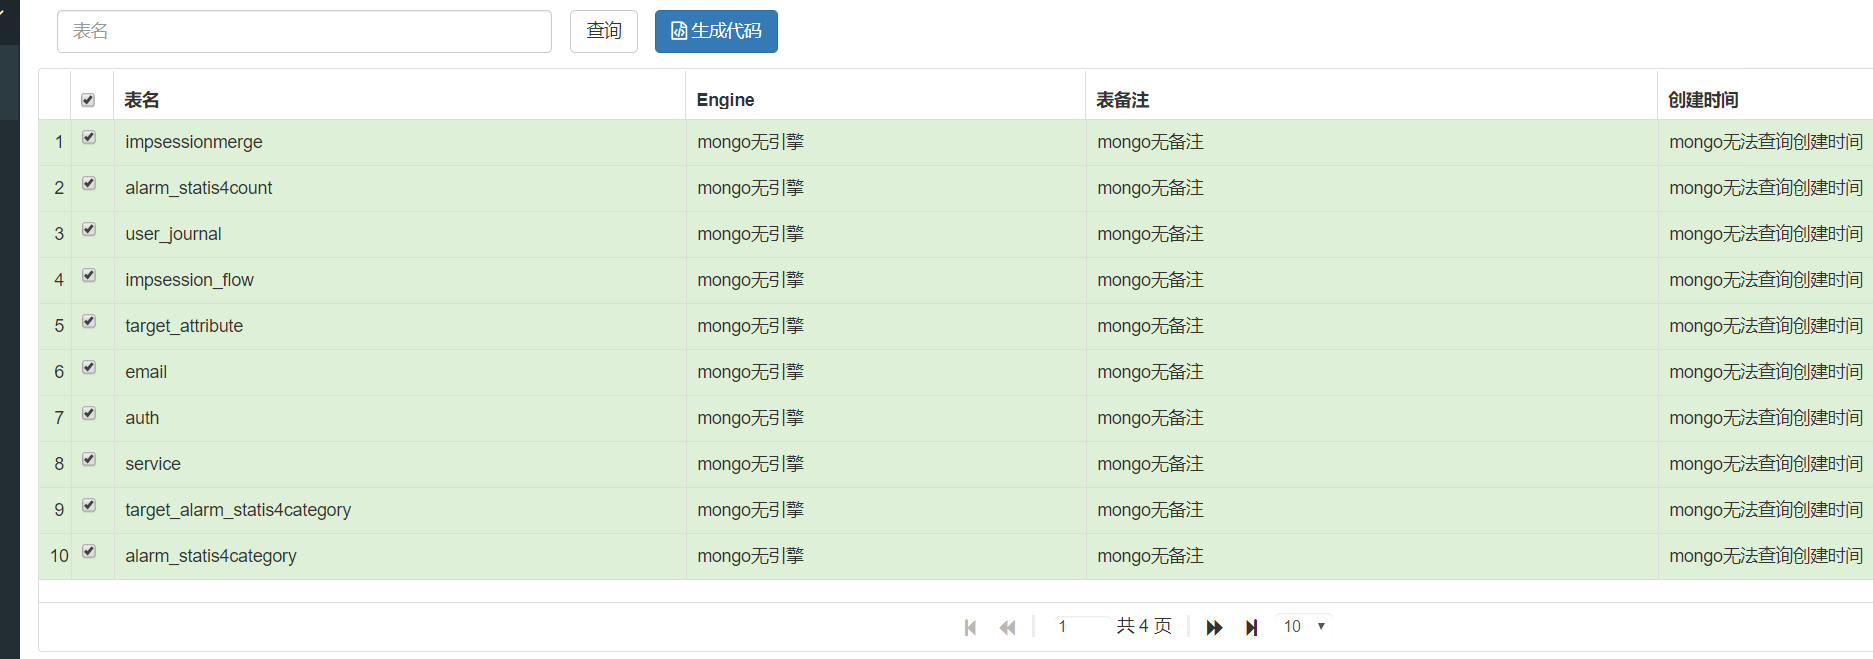
Task: Uncheck the user_journal row checkbox
Action: tap(89, 230)
